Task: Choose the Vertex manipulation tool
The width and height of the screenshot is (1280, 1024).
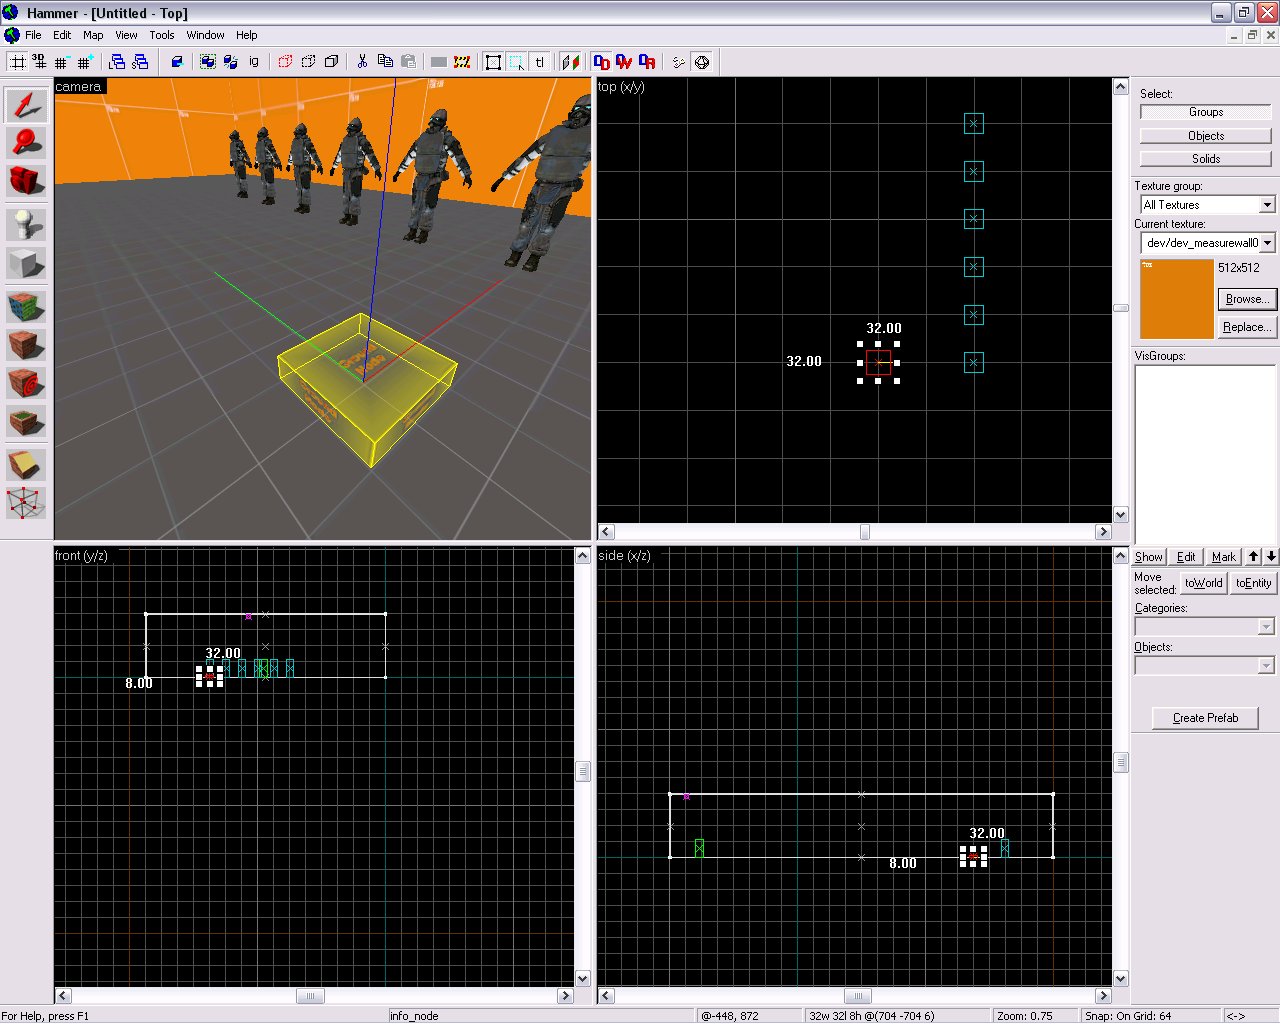Action: (26, 503)
